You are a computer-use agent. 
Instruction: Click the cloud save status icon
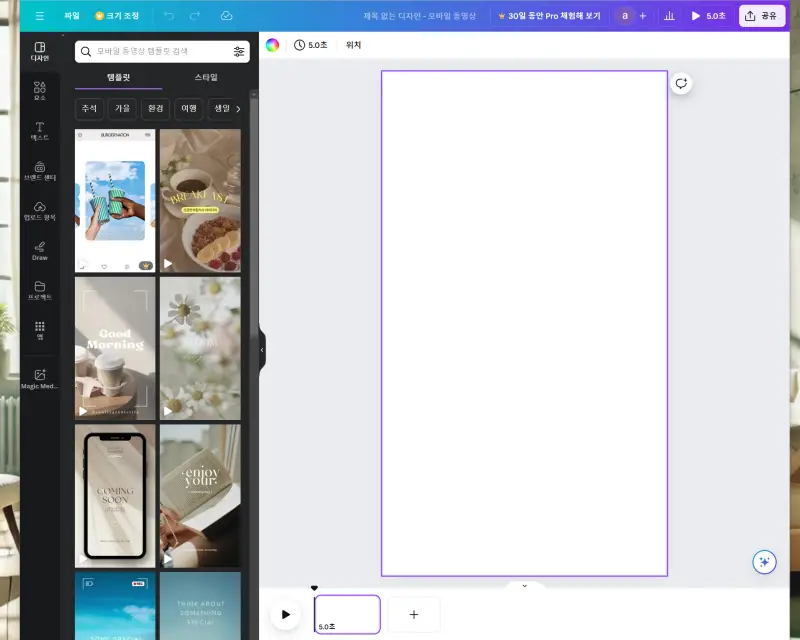pos(227,16)
